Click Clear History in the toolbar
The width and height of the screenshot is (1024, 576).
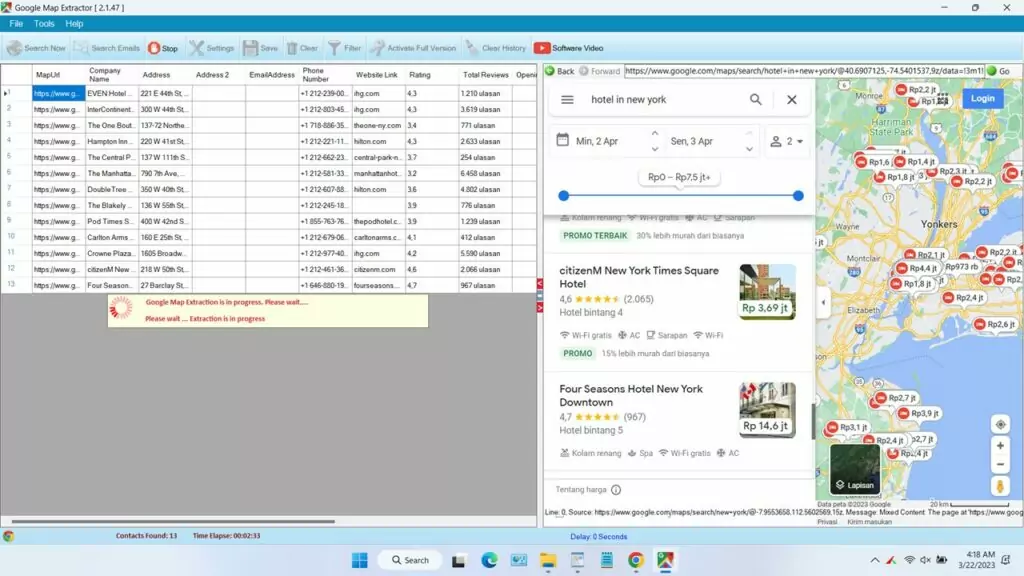[x=496, y=48]
